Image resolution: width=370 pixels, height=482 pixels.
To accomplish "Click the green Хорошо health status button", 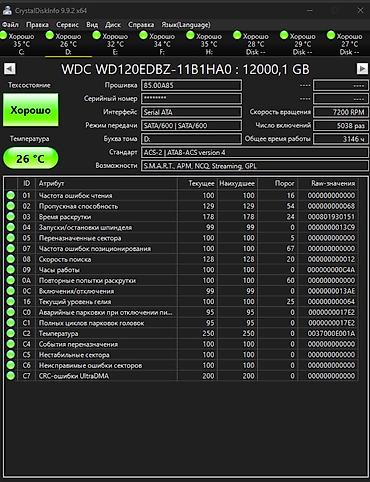I will coord(31,110).
